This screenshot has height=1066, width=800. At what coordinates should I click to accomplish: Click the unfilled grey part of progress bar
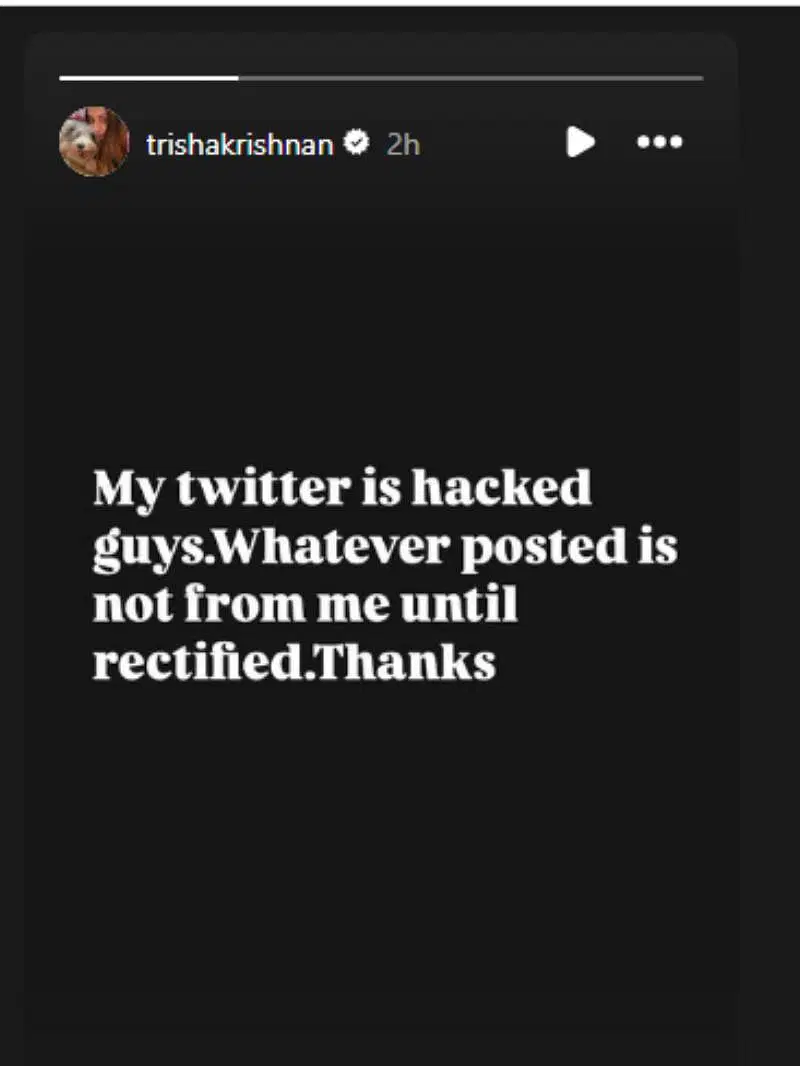(x=470, y=77)
